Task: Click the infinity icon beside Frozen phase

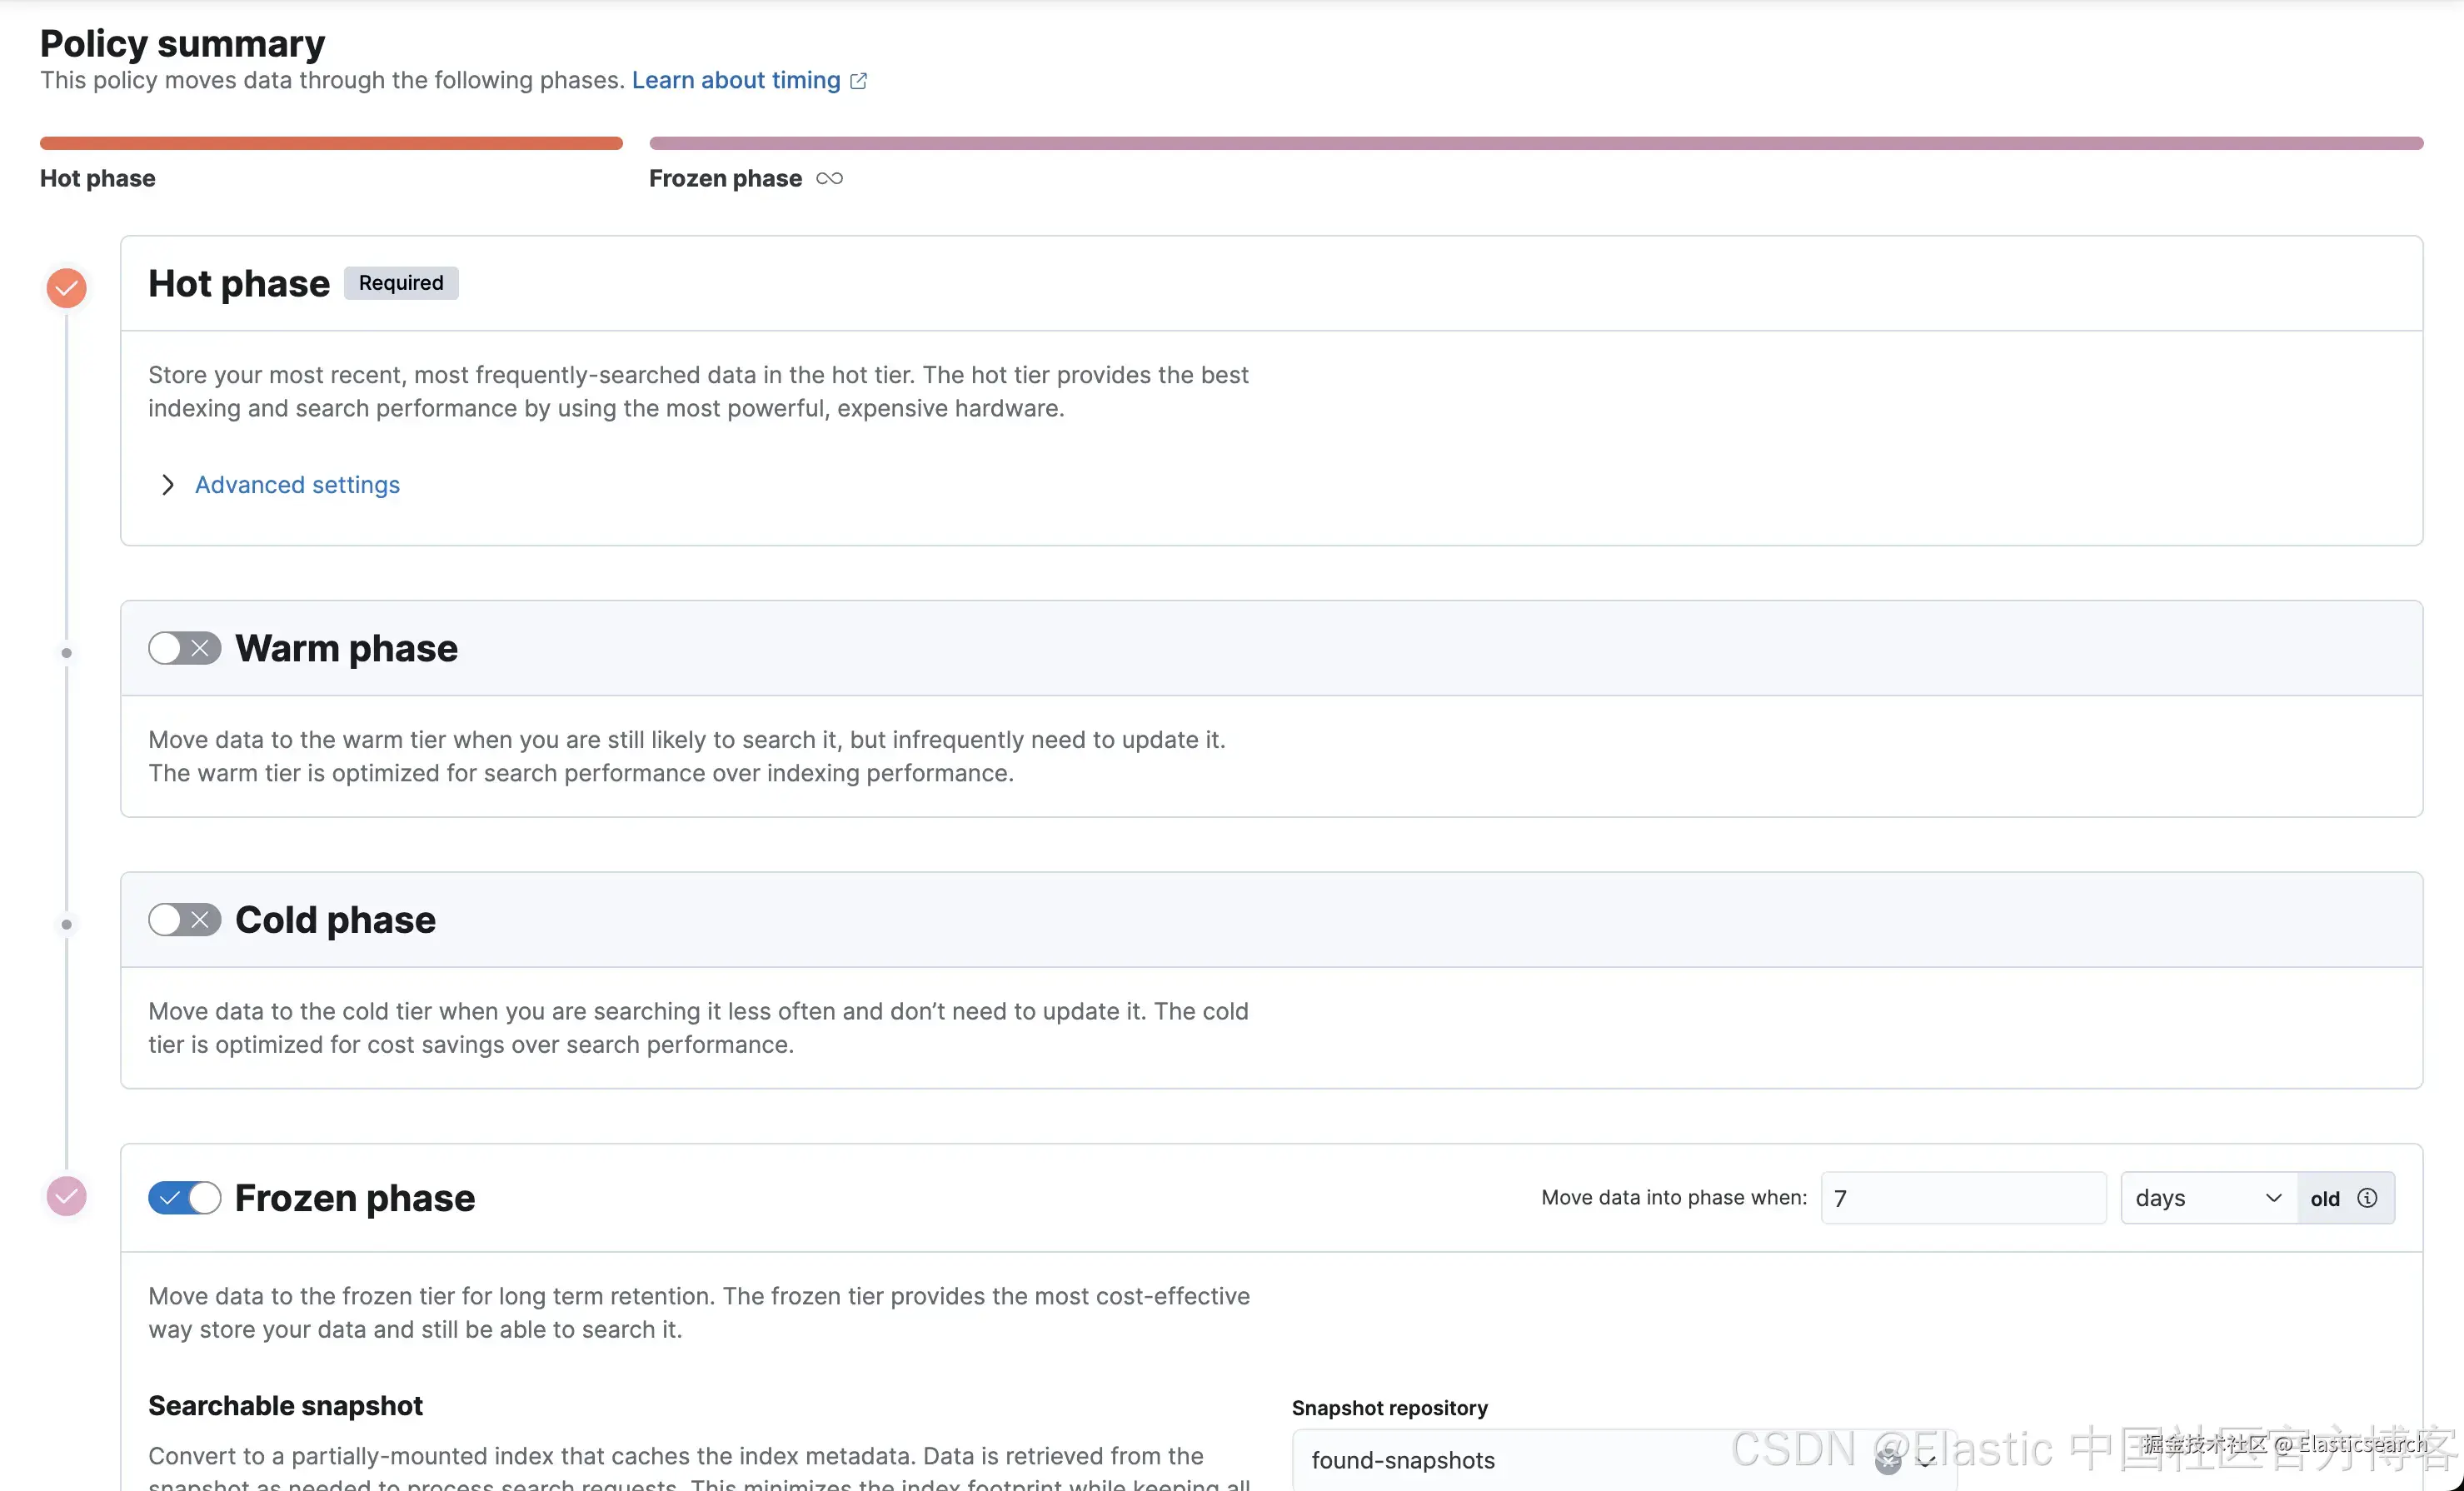Action: (829, 179)
